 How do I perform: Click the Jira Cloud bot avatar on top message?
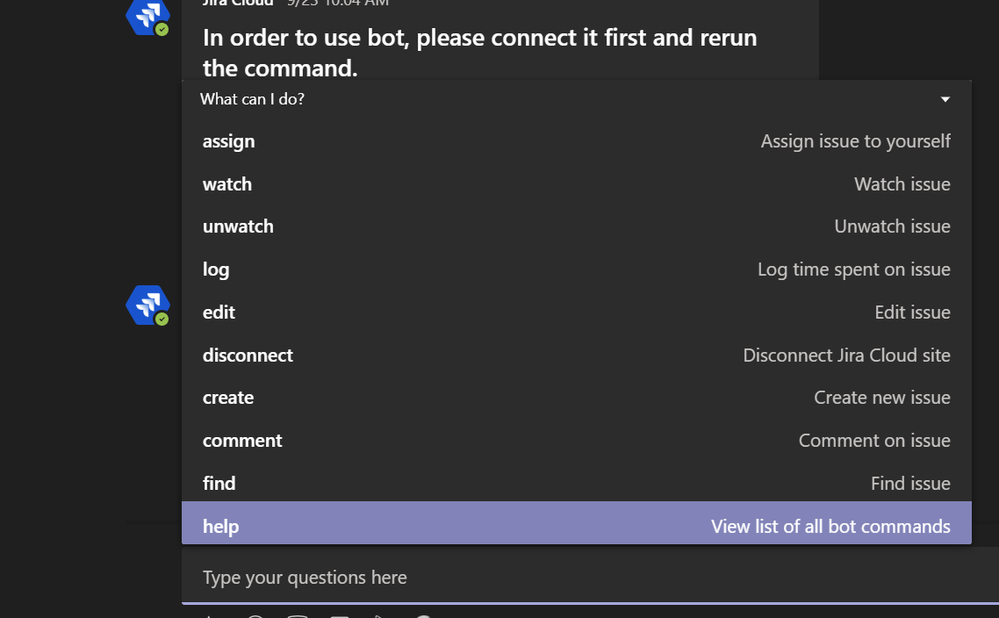pos(147,17)
